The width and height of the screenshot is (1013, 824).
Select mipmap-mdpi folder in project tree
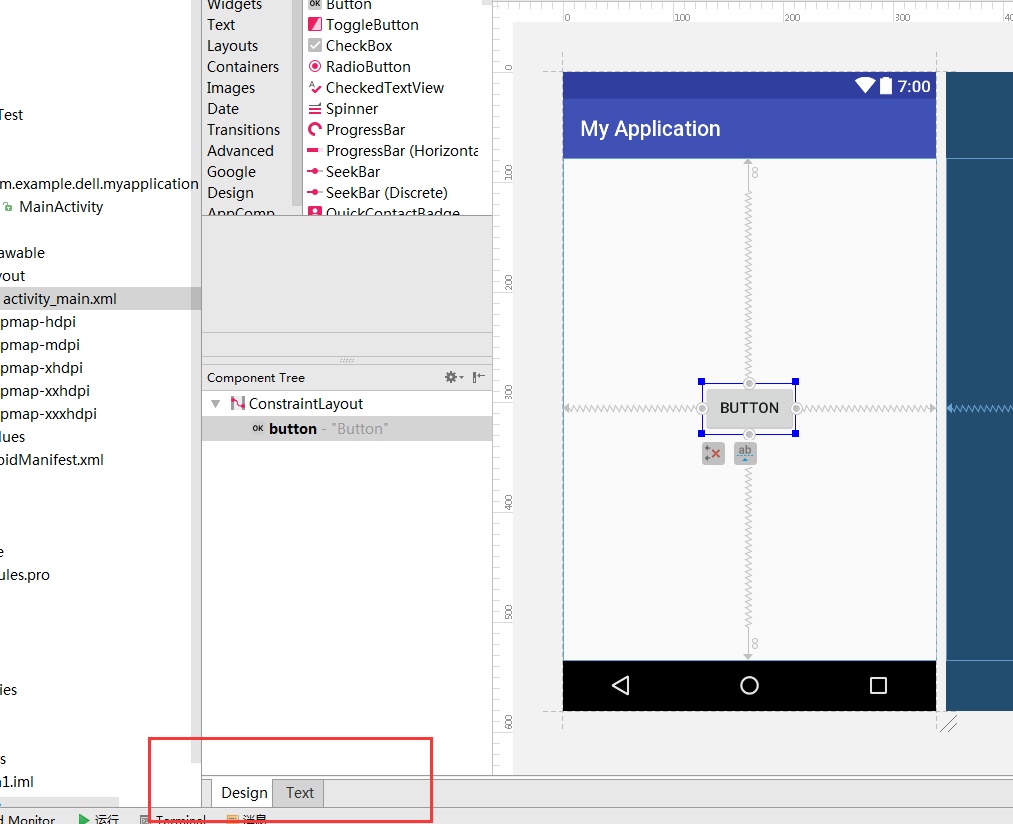pyautogui.click(x=40, y=344)
